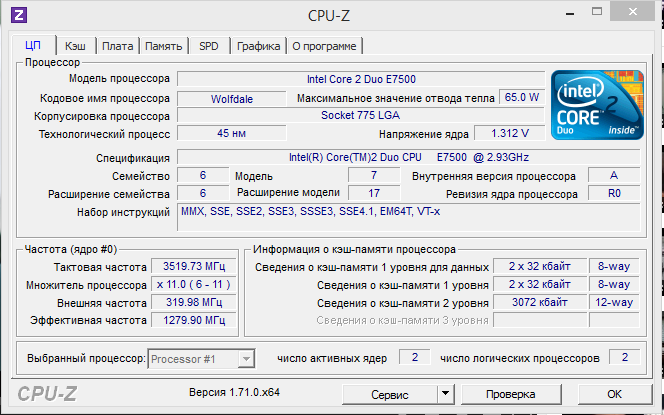
Task: Click the Intel Core 2 Duo inside logo
Action: tap(597, 105)
